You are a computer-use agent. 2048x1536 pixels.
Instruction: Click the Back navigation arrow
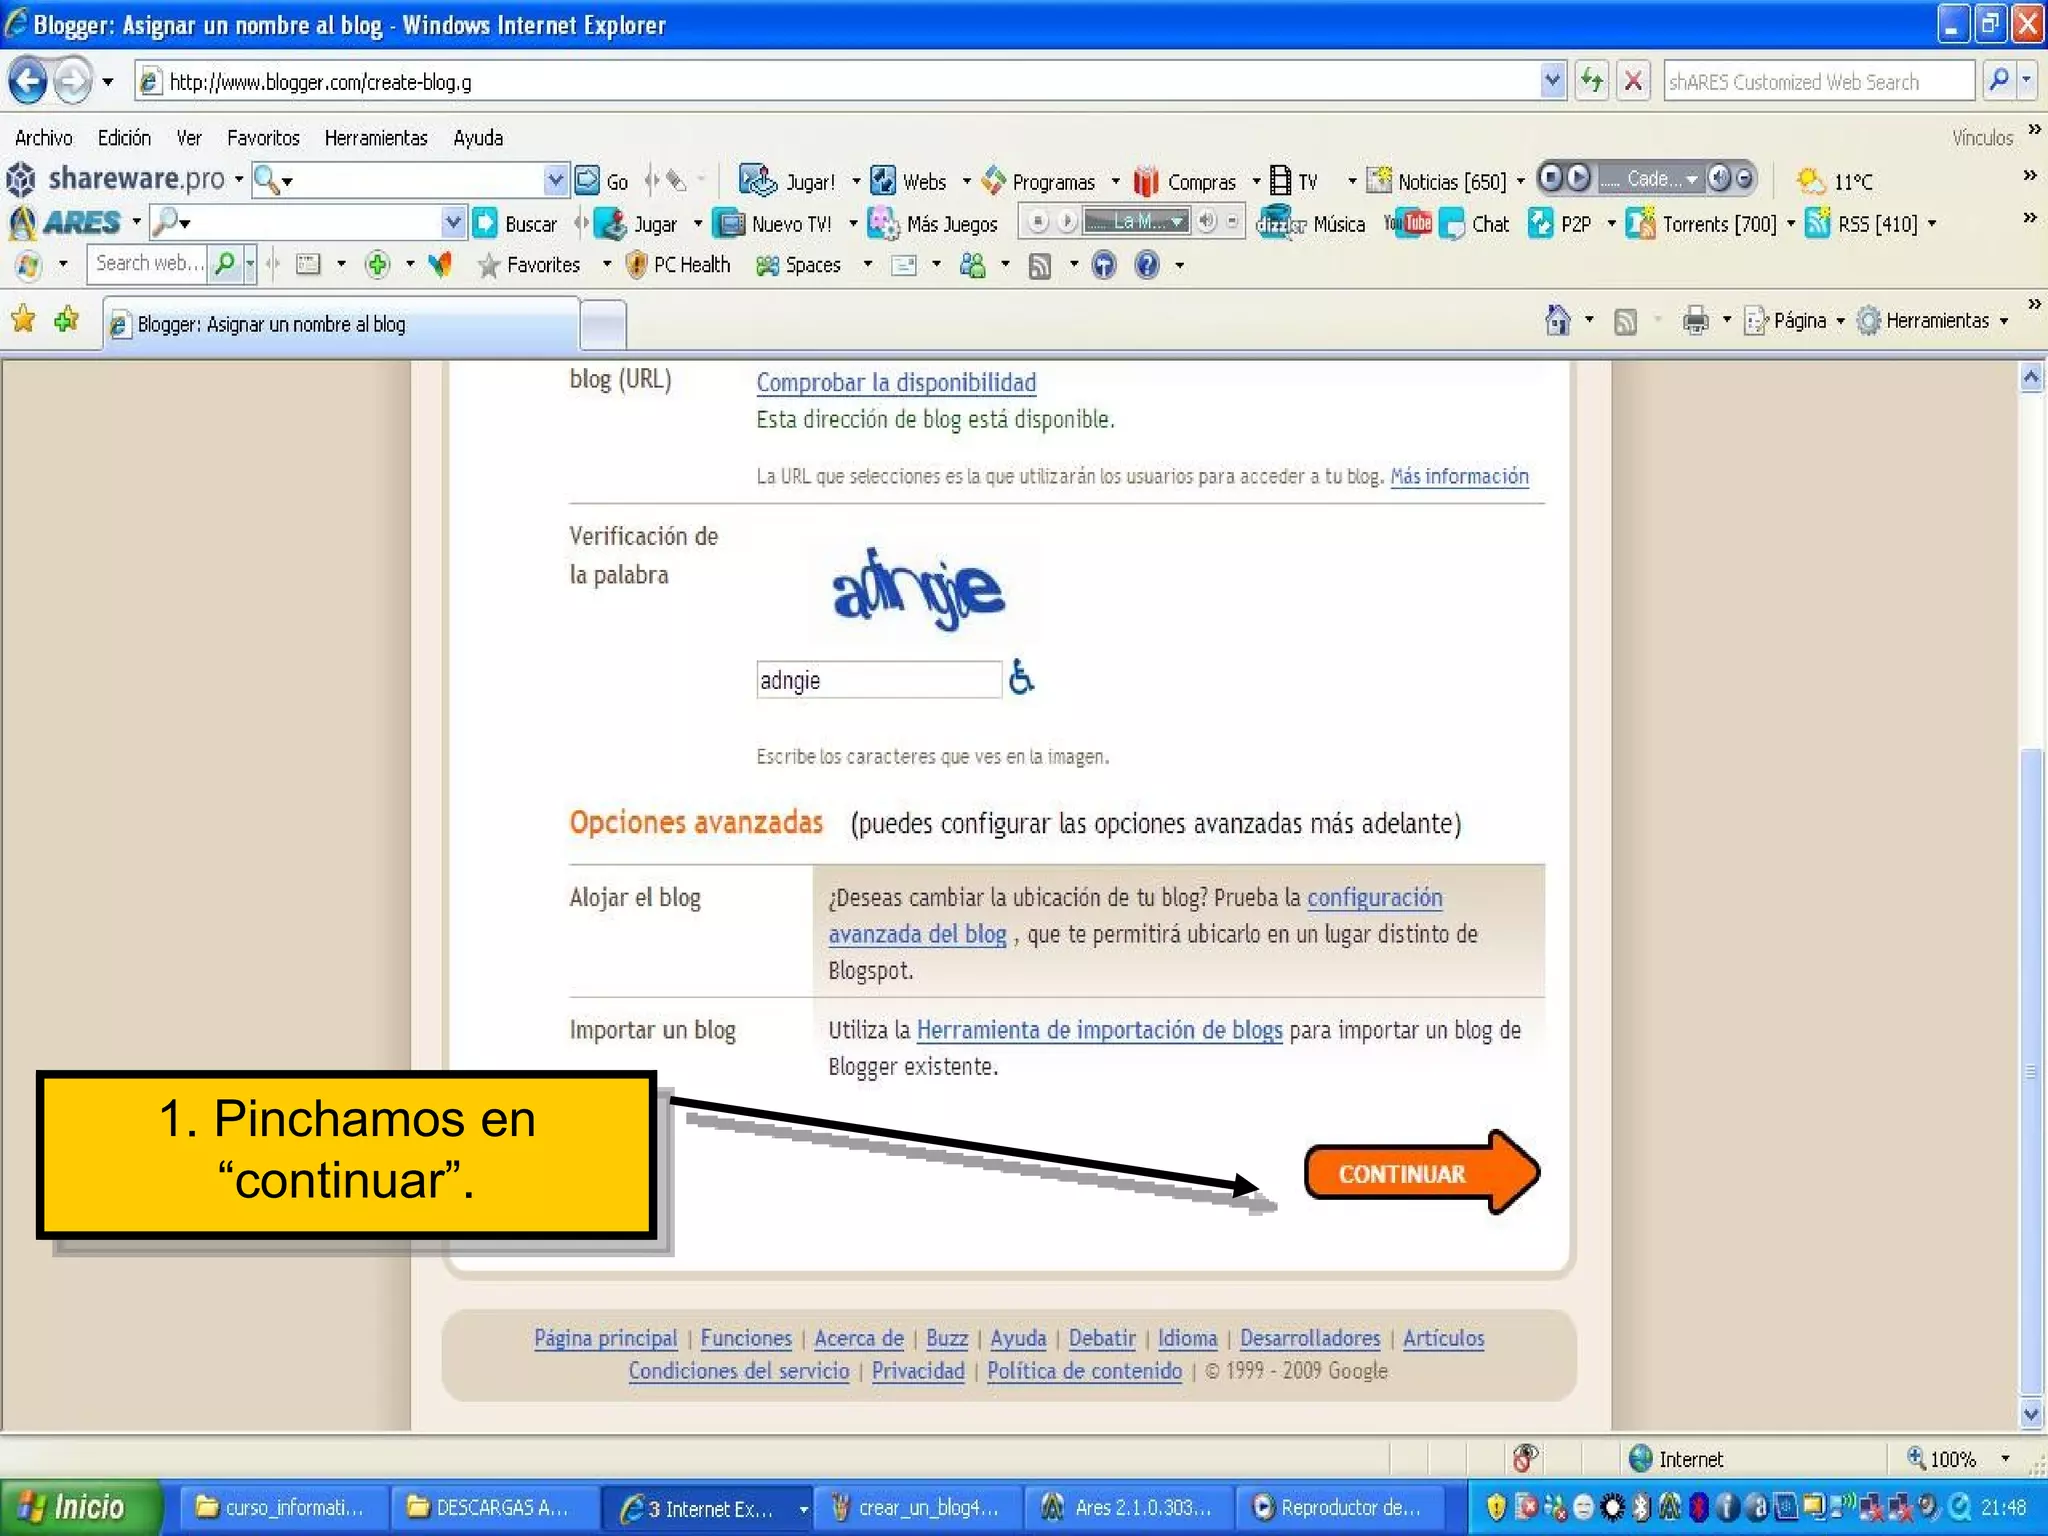[x=29, y=81]
